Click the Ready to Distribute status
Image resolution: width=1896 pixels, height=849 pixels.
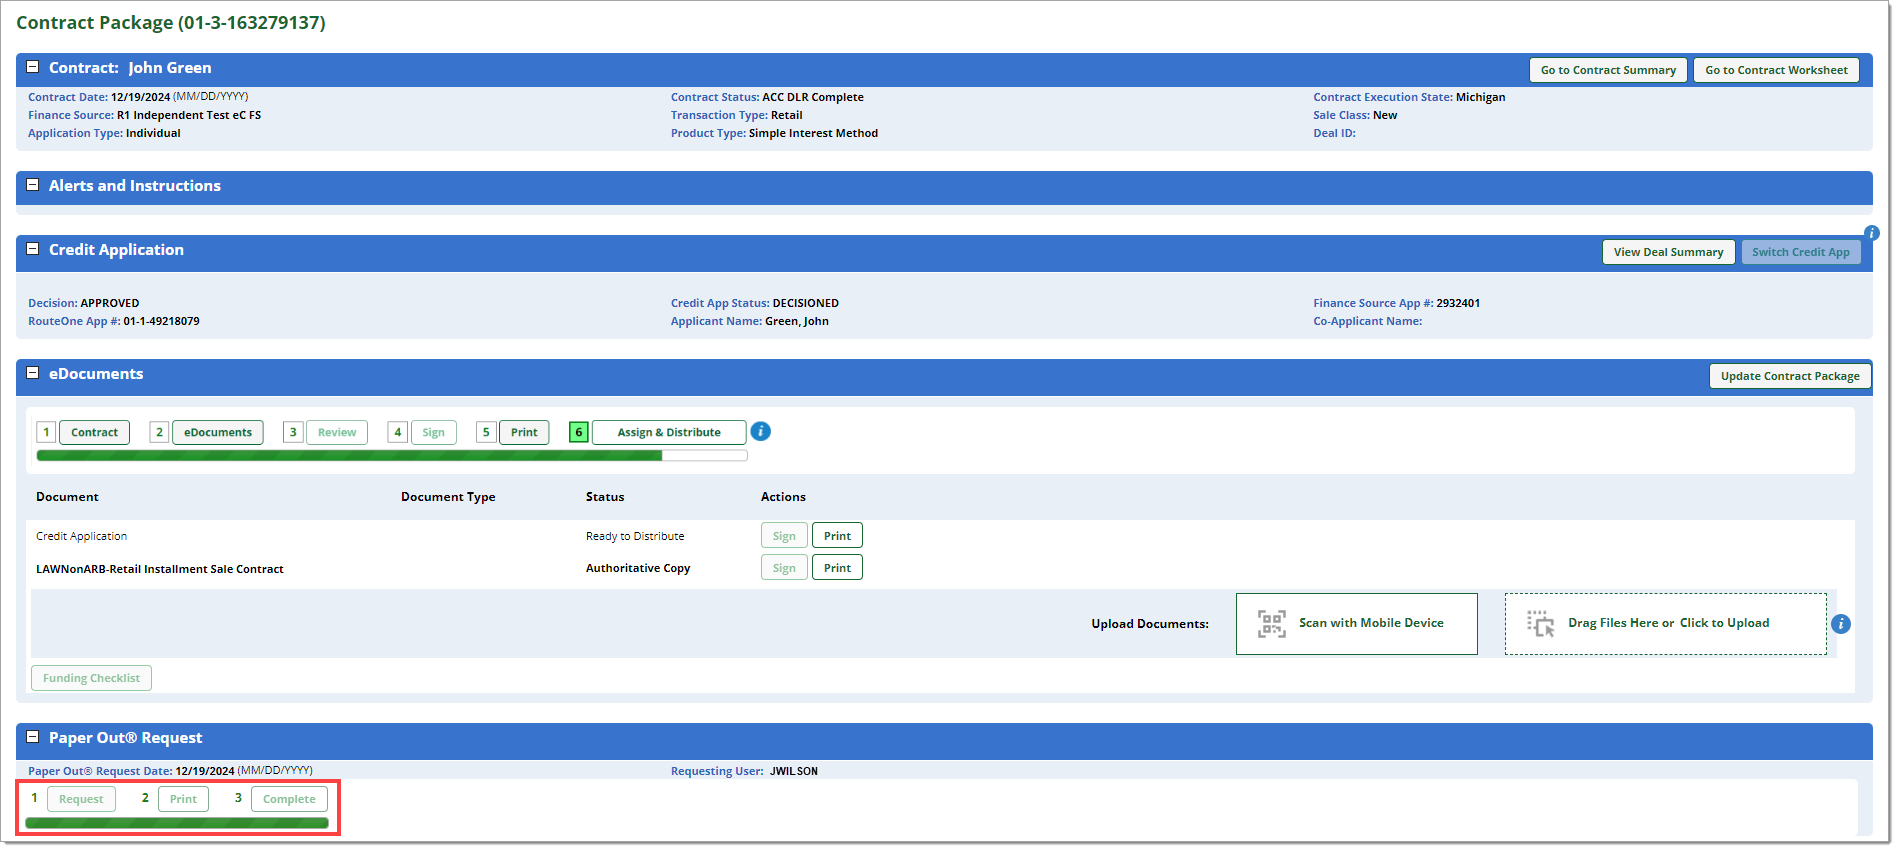point(635,536)
